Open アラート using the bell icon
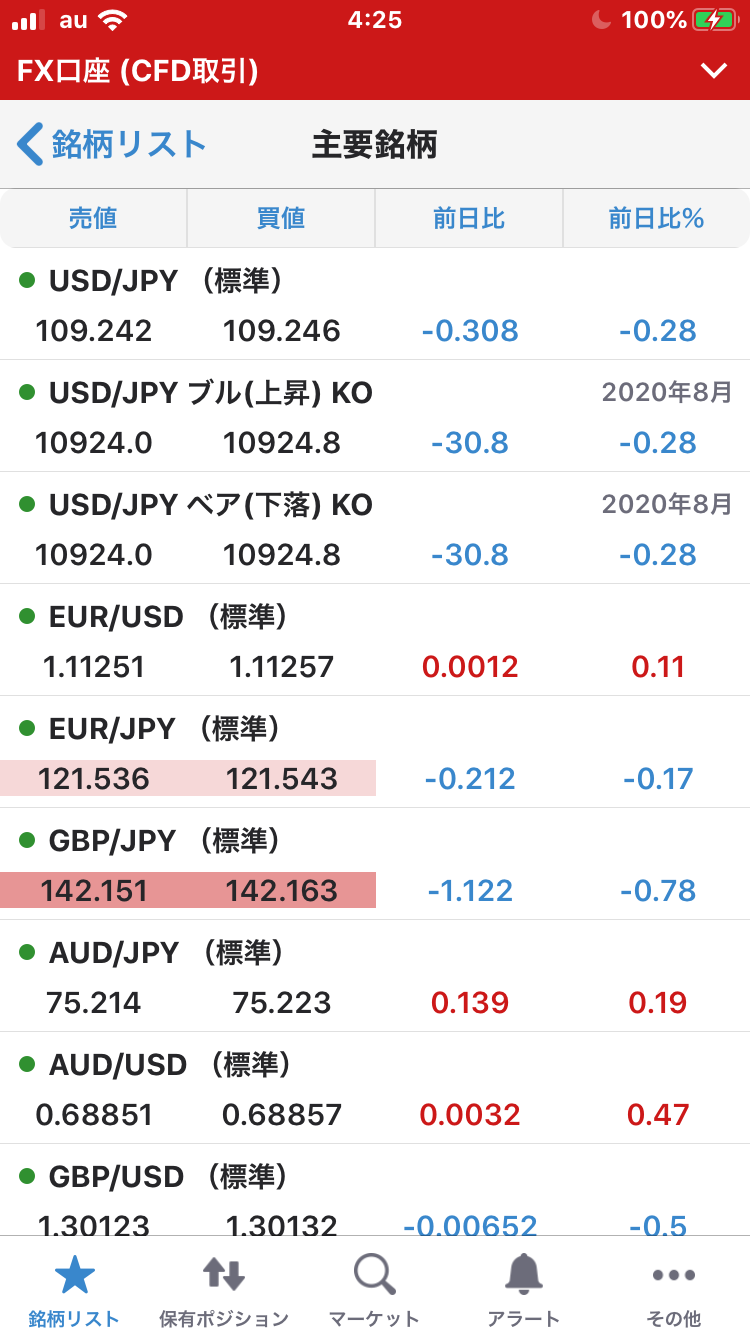The image size is (750, 1334). [524, 1274]
